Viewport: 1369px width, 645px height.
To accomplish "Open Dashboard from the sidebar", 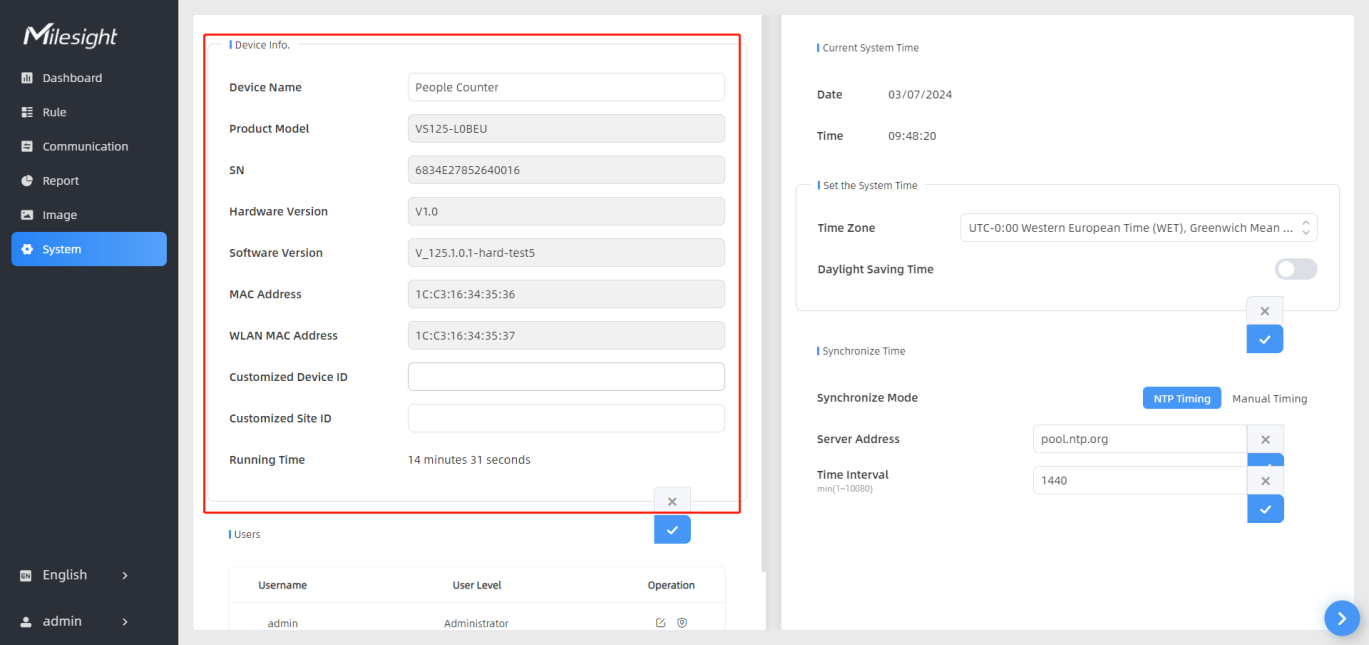I will [x=72, y=78].
